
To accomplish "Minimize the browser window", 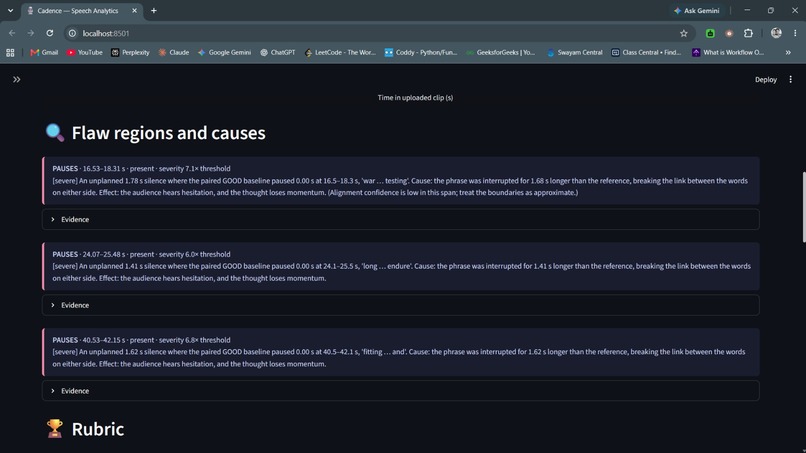I will (x=747, y=11).
